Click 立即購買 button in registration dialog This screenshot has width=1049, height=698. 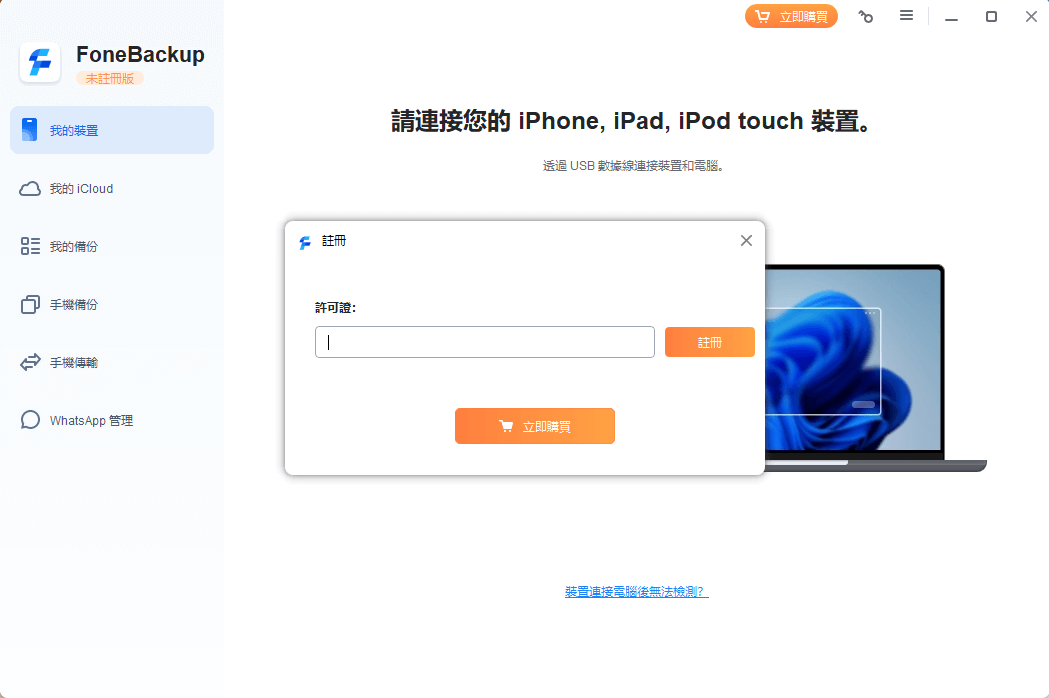pos(535,426)
